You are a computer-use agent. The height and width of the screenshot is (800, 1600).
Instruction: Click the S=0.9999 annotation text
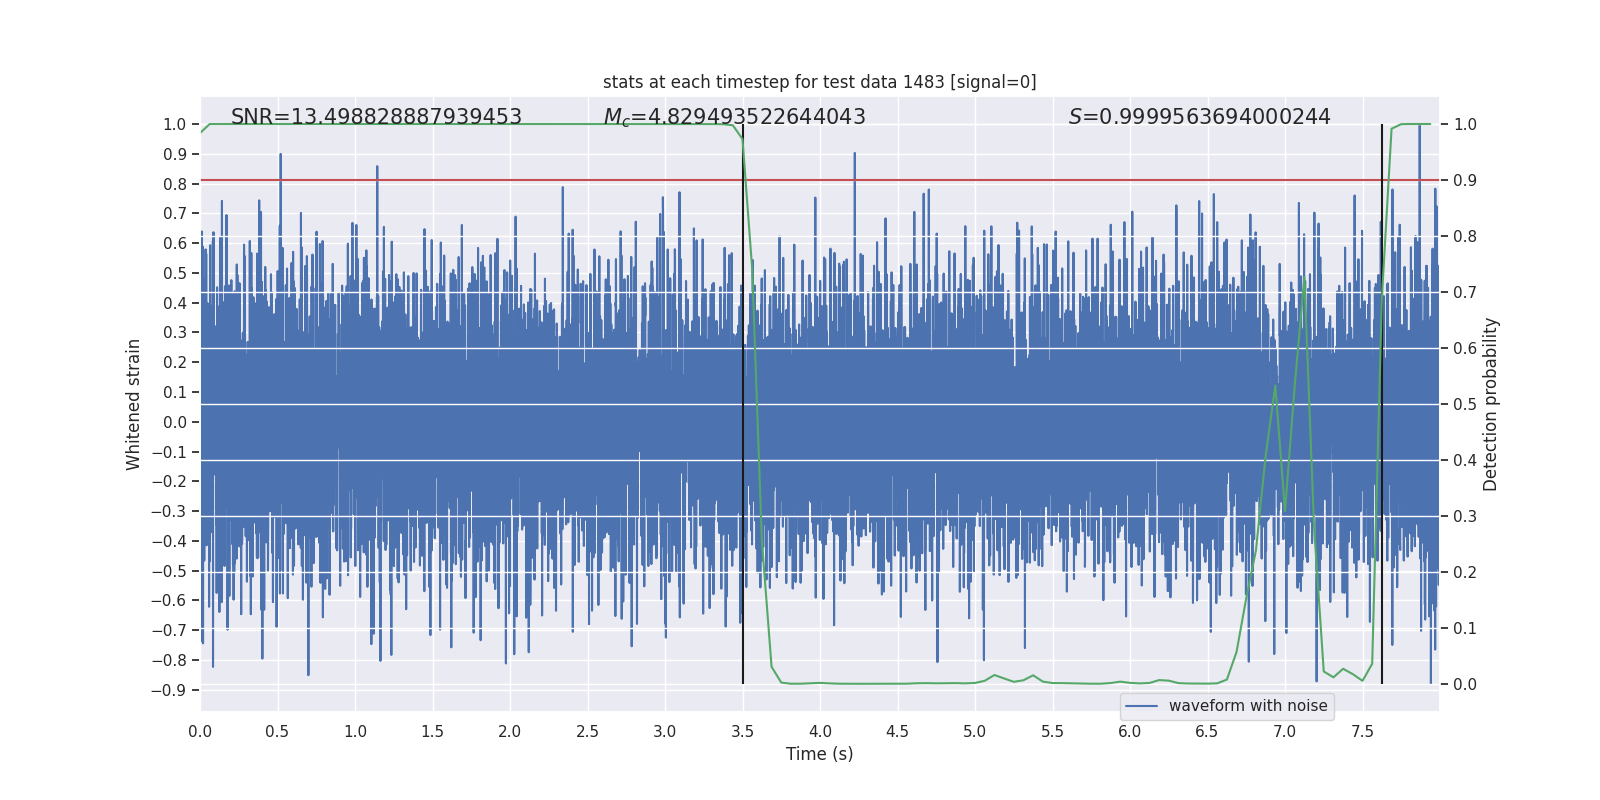[1199, 117]
